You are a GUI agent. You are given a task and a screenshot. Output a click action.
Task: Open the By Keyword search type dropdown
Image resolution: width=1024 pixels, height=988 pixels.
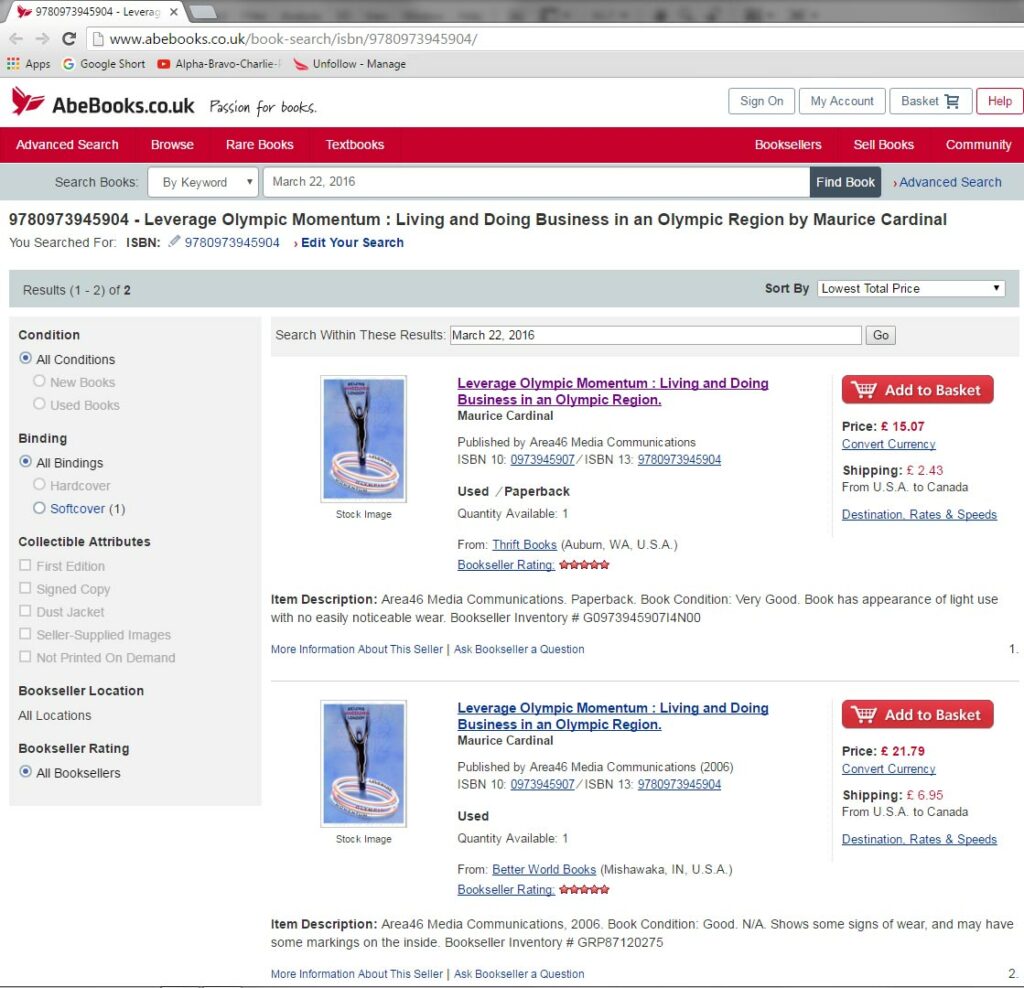(x=203, y=182)
